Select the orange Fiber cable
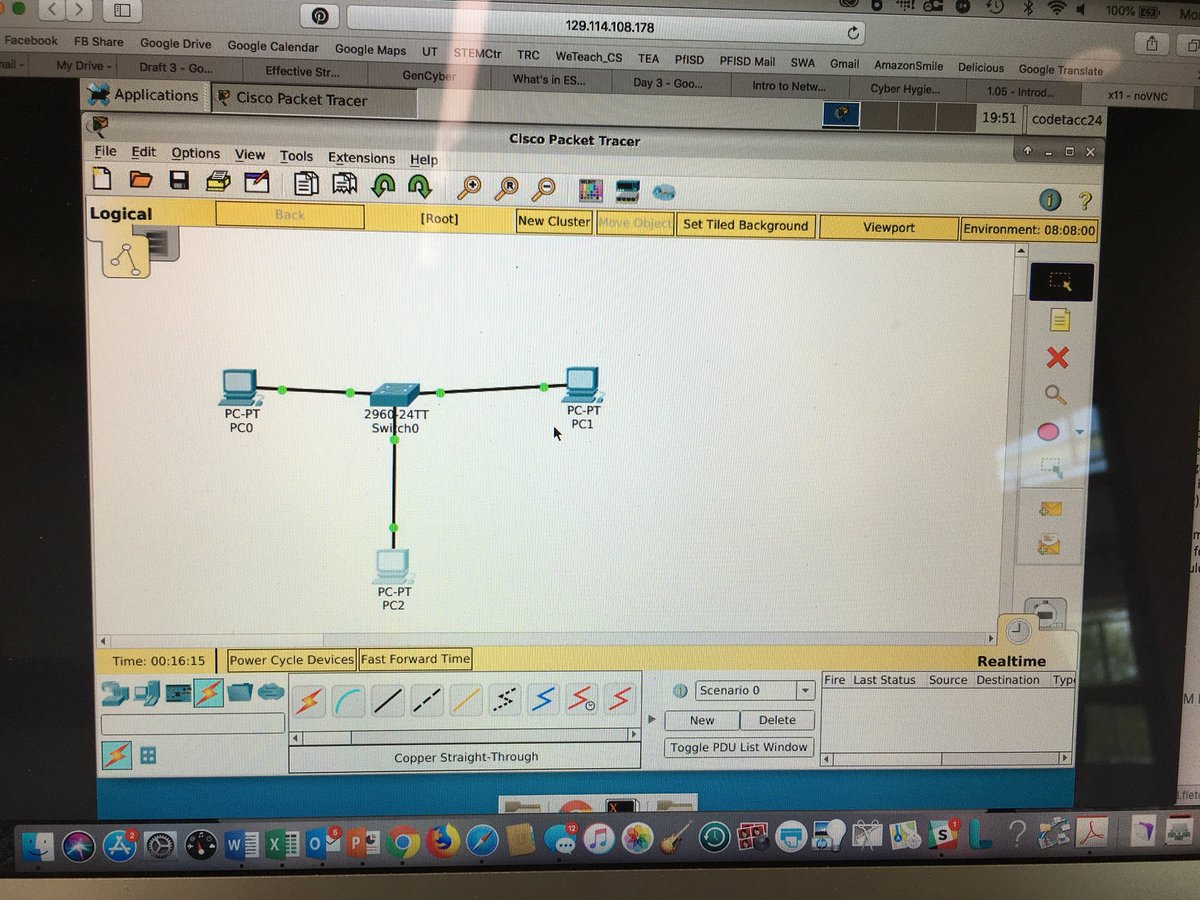Viewport: 1200px width, 900px height. [x=466, y=702]
